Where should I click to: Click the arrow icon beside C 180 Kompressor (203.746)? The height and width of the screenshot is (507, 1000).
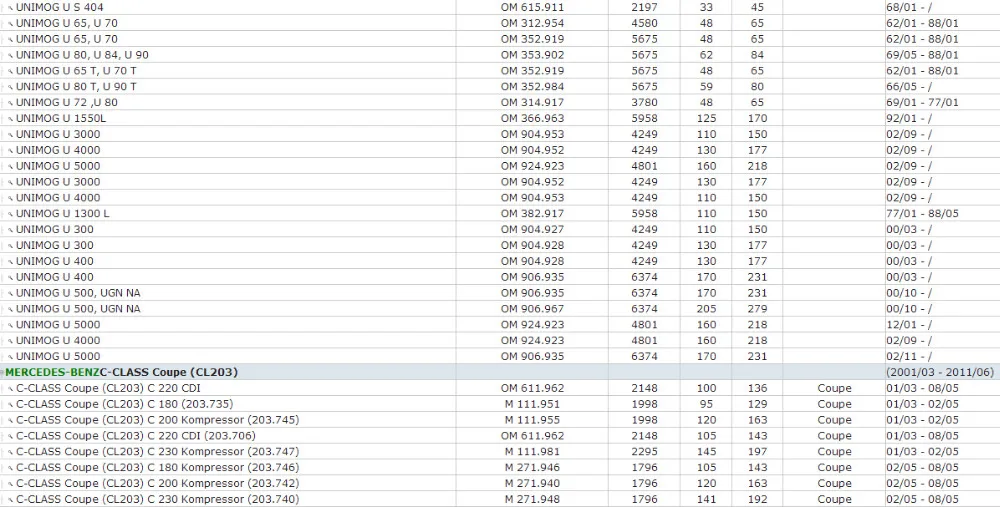pos(10,469)
